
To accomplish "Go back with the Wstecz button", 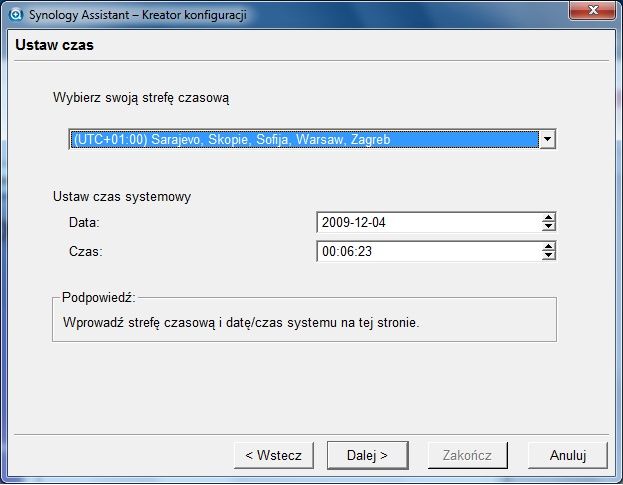I will 274,455.
